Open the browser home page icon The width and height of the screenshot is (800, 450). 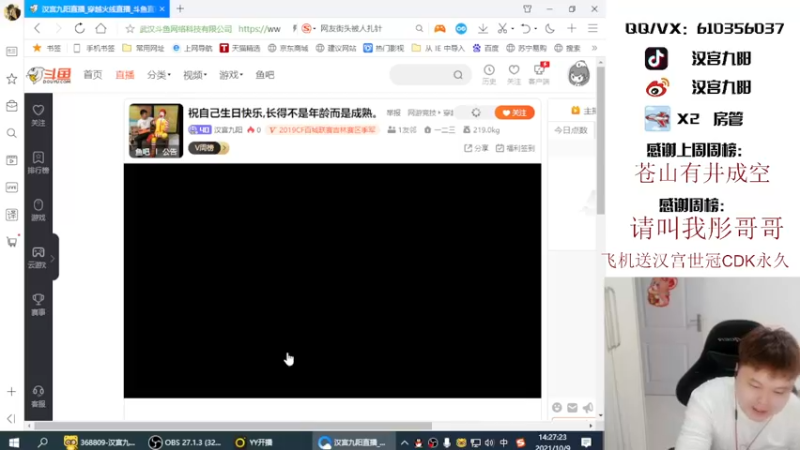tap(101, 29)
